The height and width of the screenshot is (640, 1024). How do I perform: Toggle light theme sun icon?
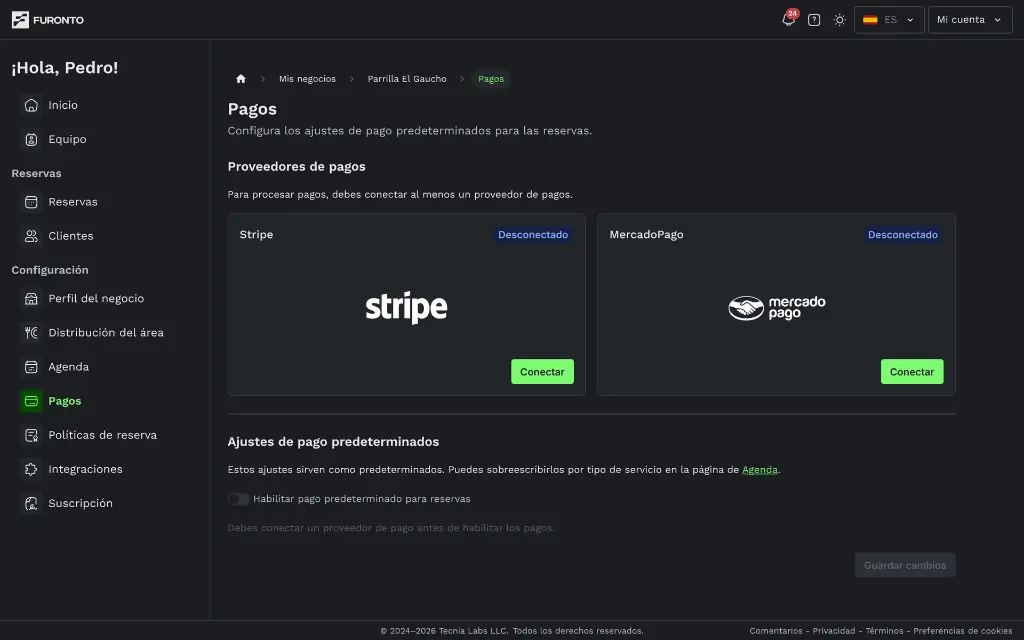click(x=839, y=20)
